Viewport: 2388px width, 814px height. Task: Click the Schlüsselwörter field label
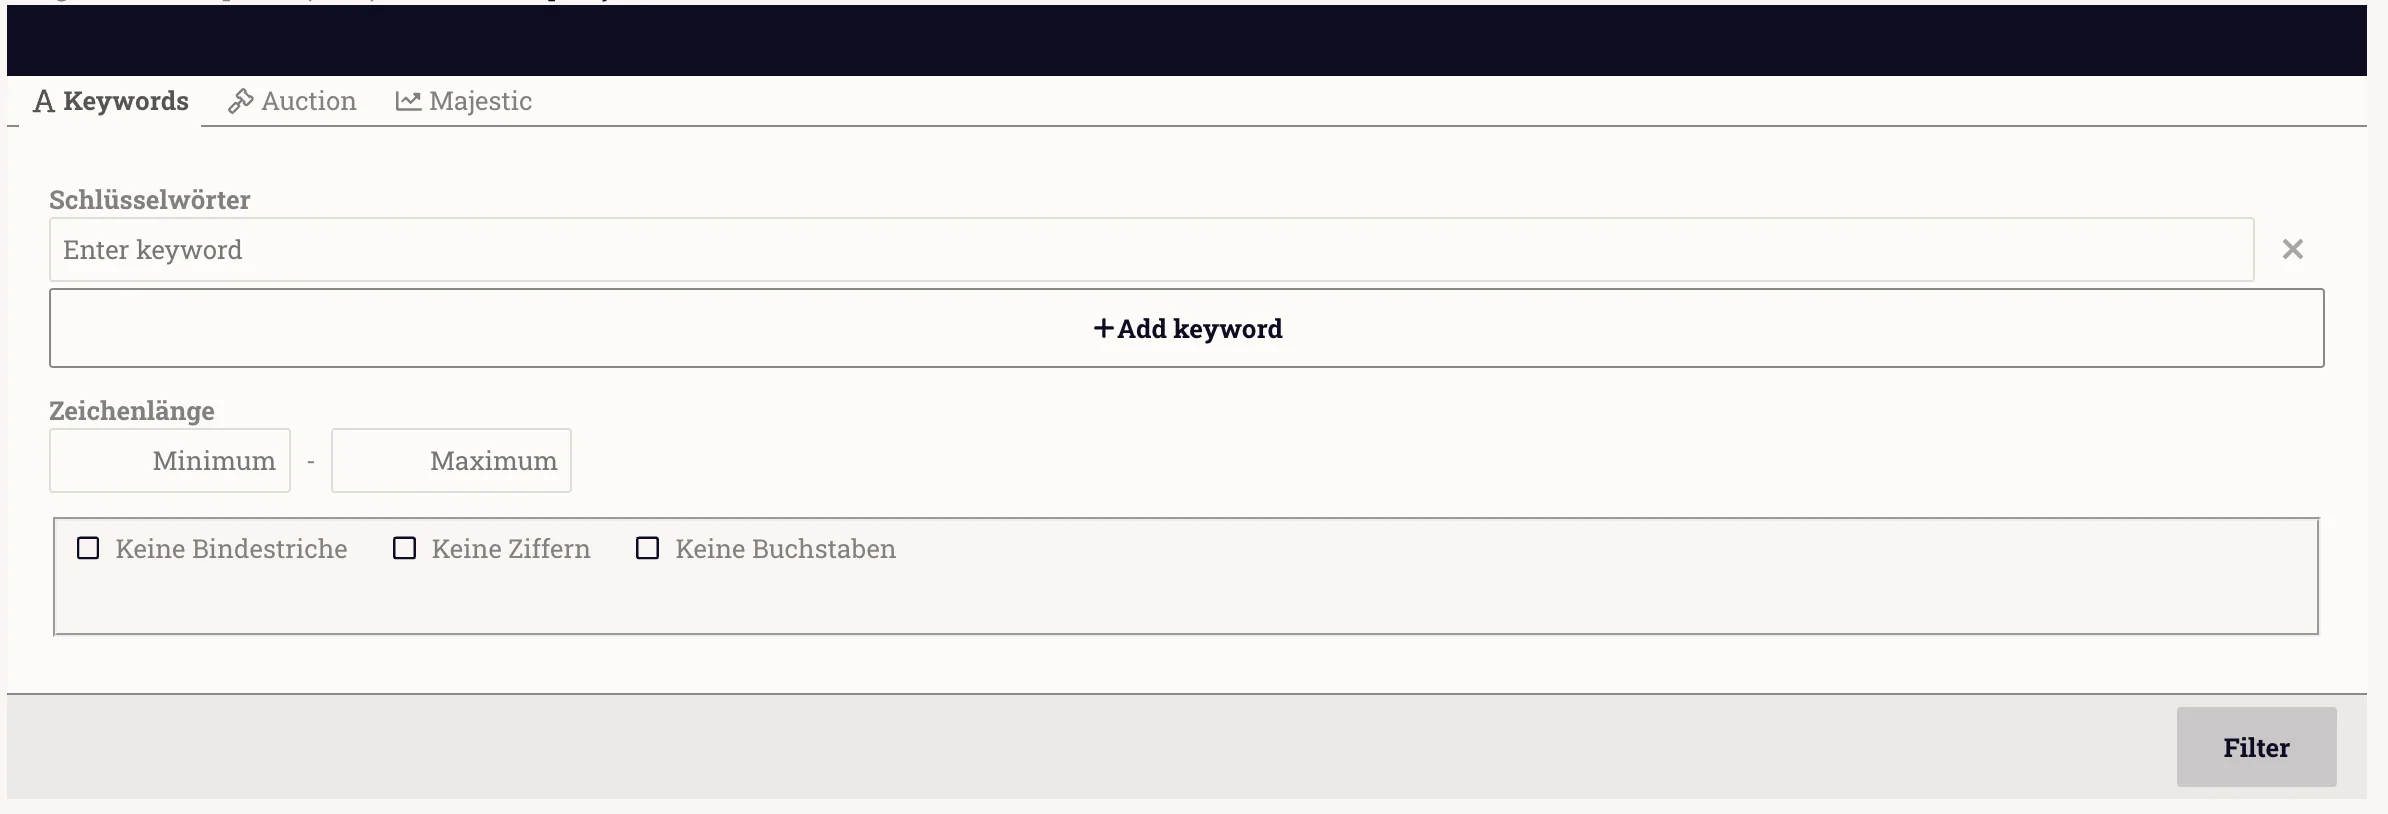150,200
